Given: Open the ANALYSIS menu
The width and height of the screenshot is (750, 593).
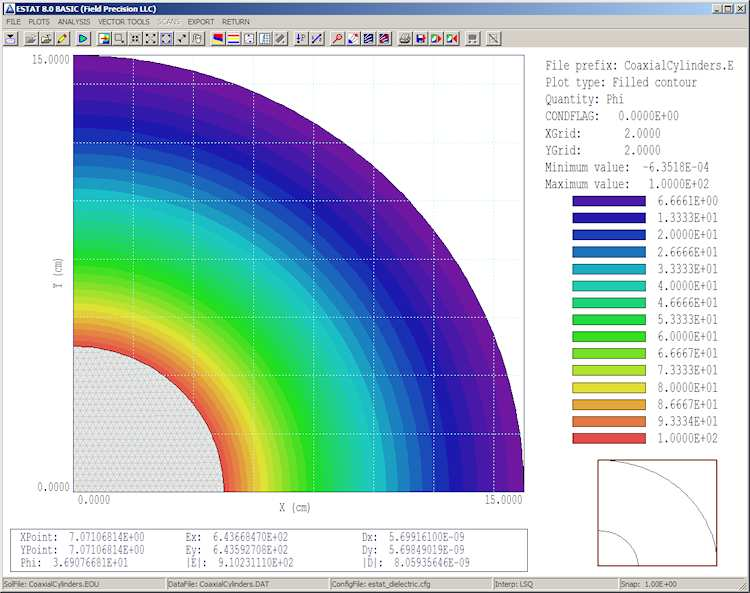Looking at the screenshot, I should pos(73,21).
